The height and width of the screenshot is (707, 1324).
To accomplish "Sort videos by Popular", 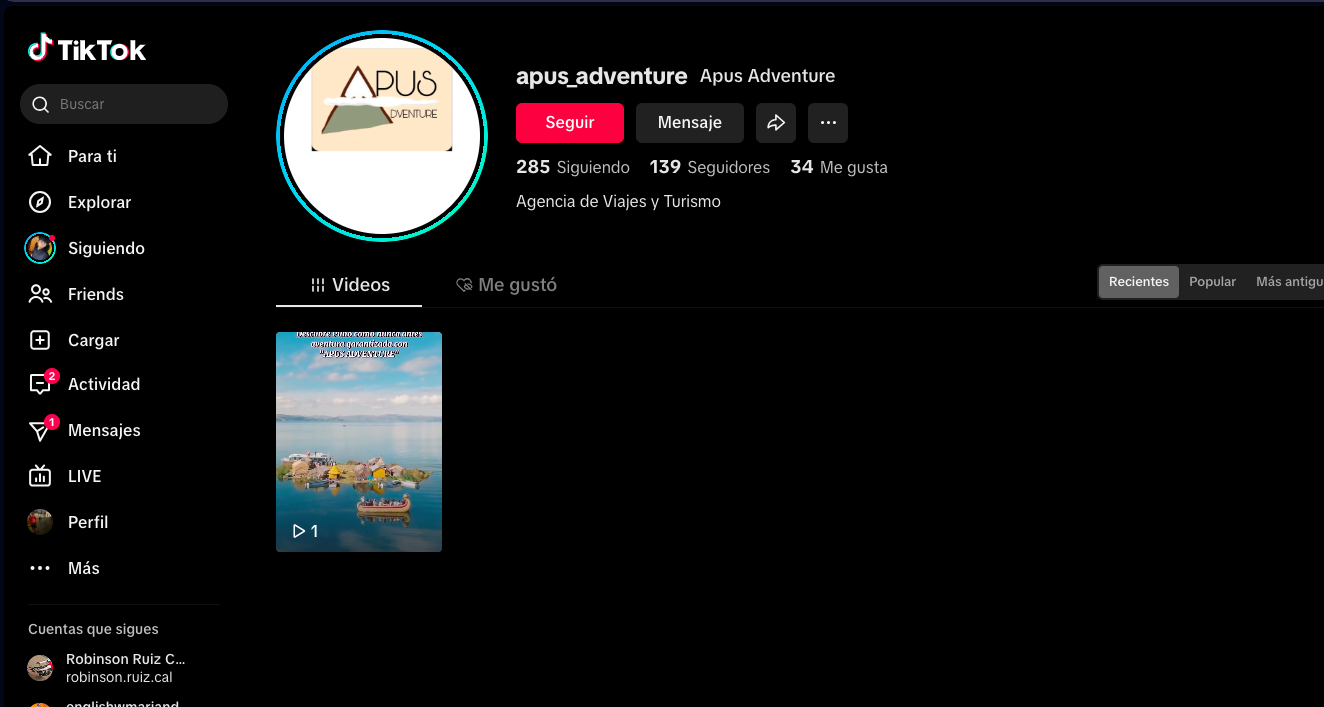I will click(1213, 282).
